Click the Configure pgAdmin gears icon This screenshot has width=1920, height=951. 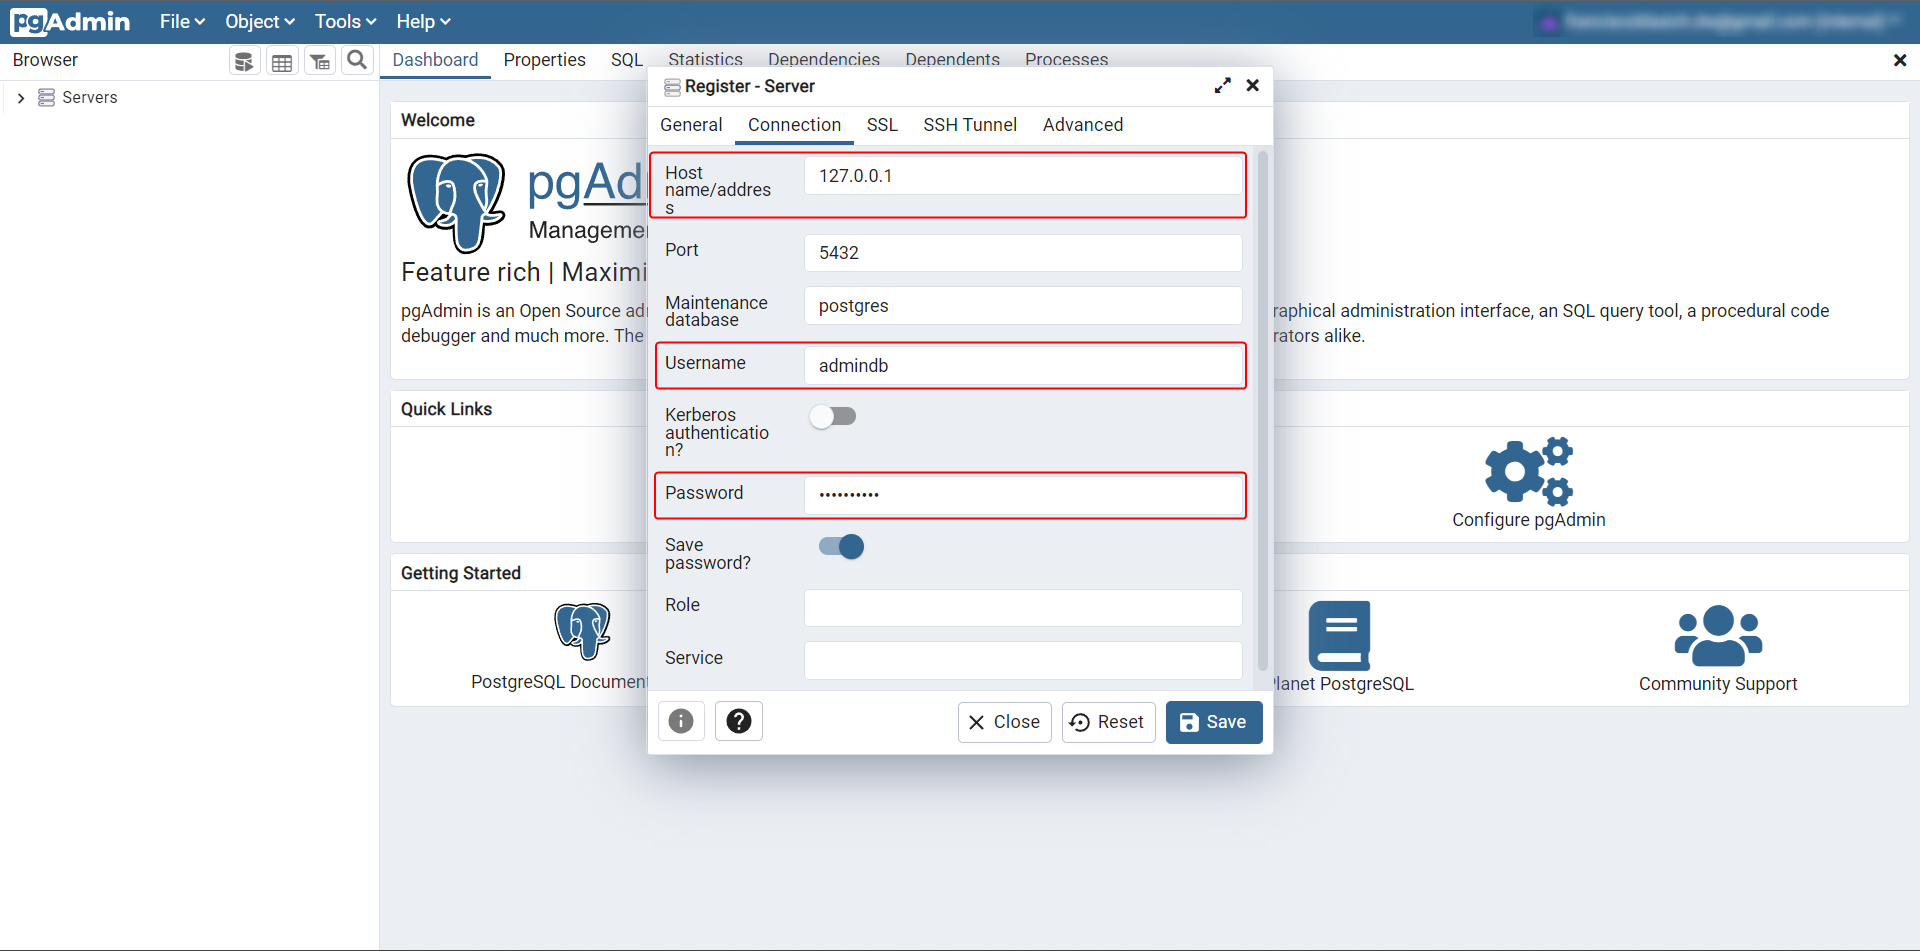(x=1529, y=470)
